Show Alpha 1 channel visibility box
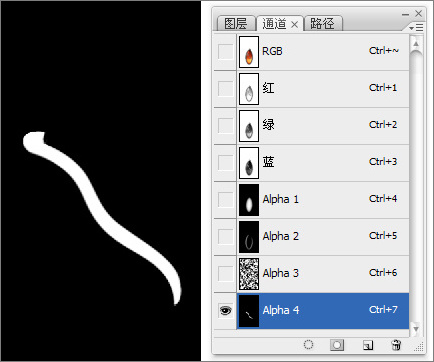The height and width of the screenshot is (362, 434). click(x=225, y=200)
